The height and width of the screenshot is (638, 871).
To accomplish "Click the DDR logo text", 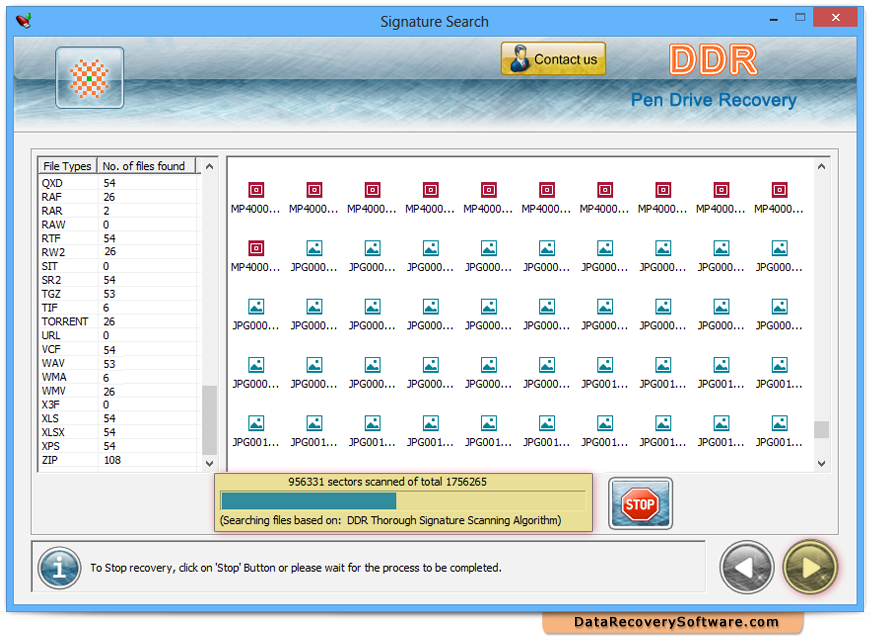I will (x=713, y=59).
